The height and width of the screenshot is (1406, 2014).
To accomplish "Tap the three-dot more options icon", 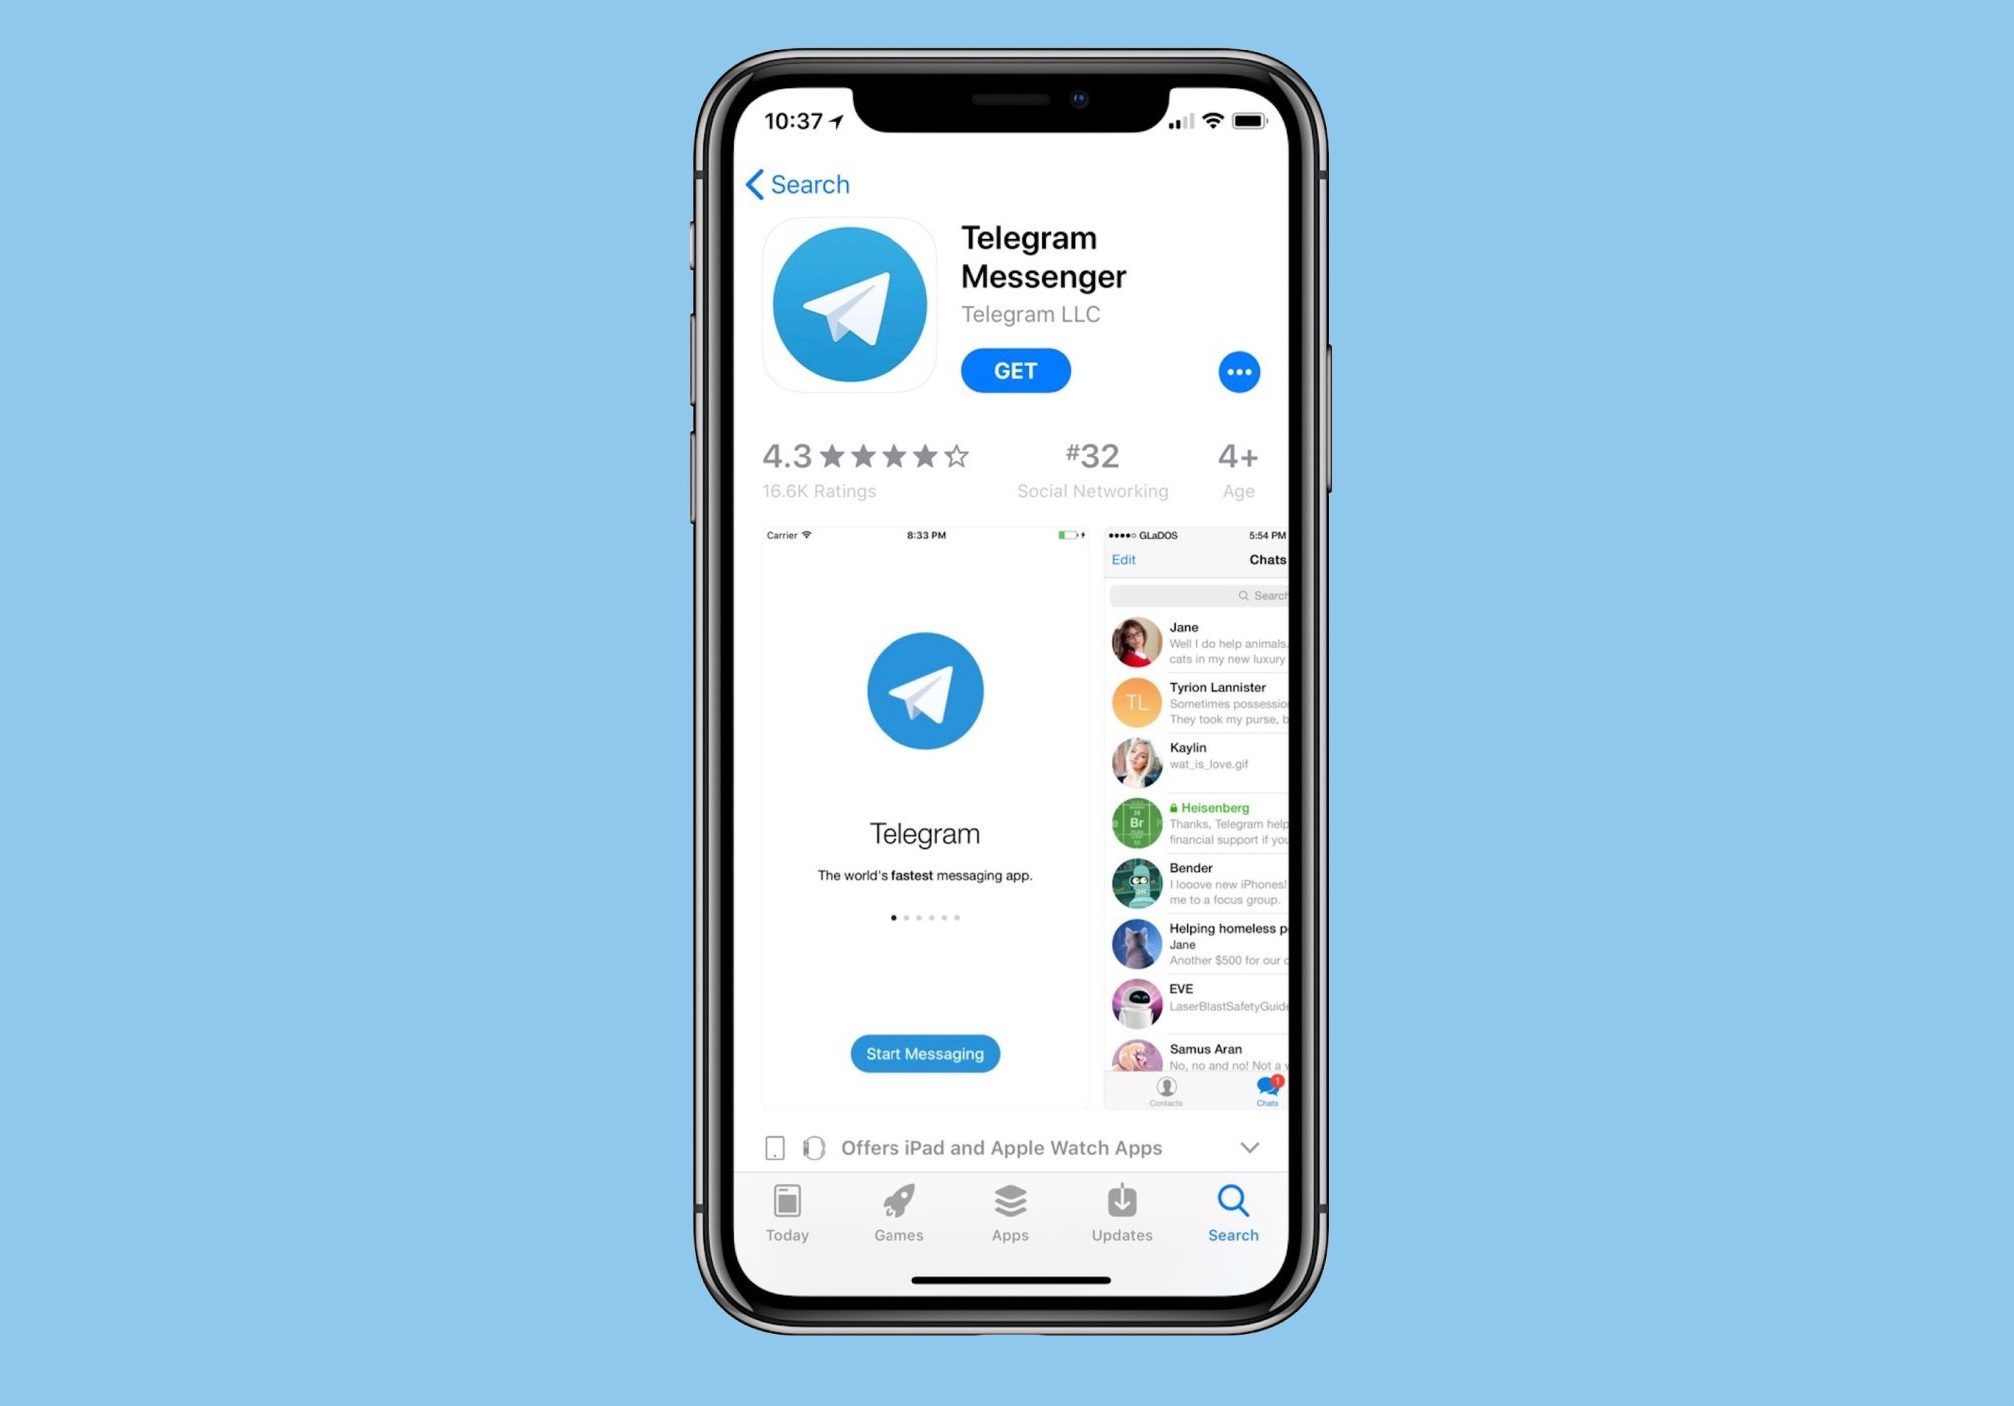I will (x=1240, y=372).
